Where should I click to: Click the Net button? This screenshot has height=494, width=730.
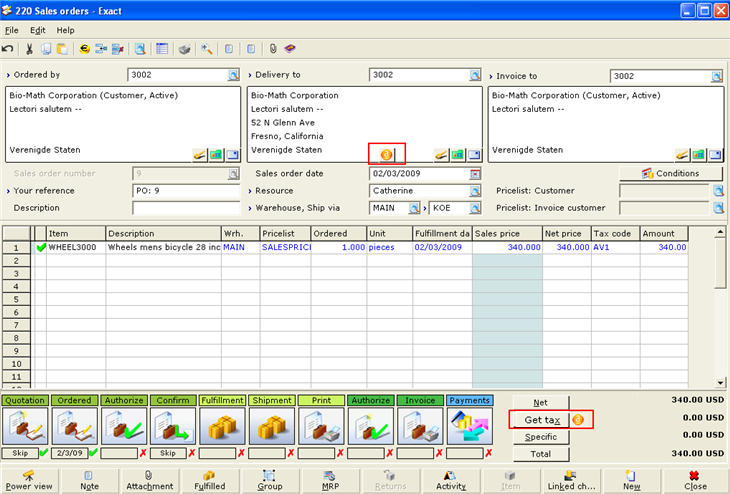coord(541,402)
